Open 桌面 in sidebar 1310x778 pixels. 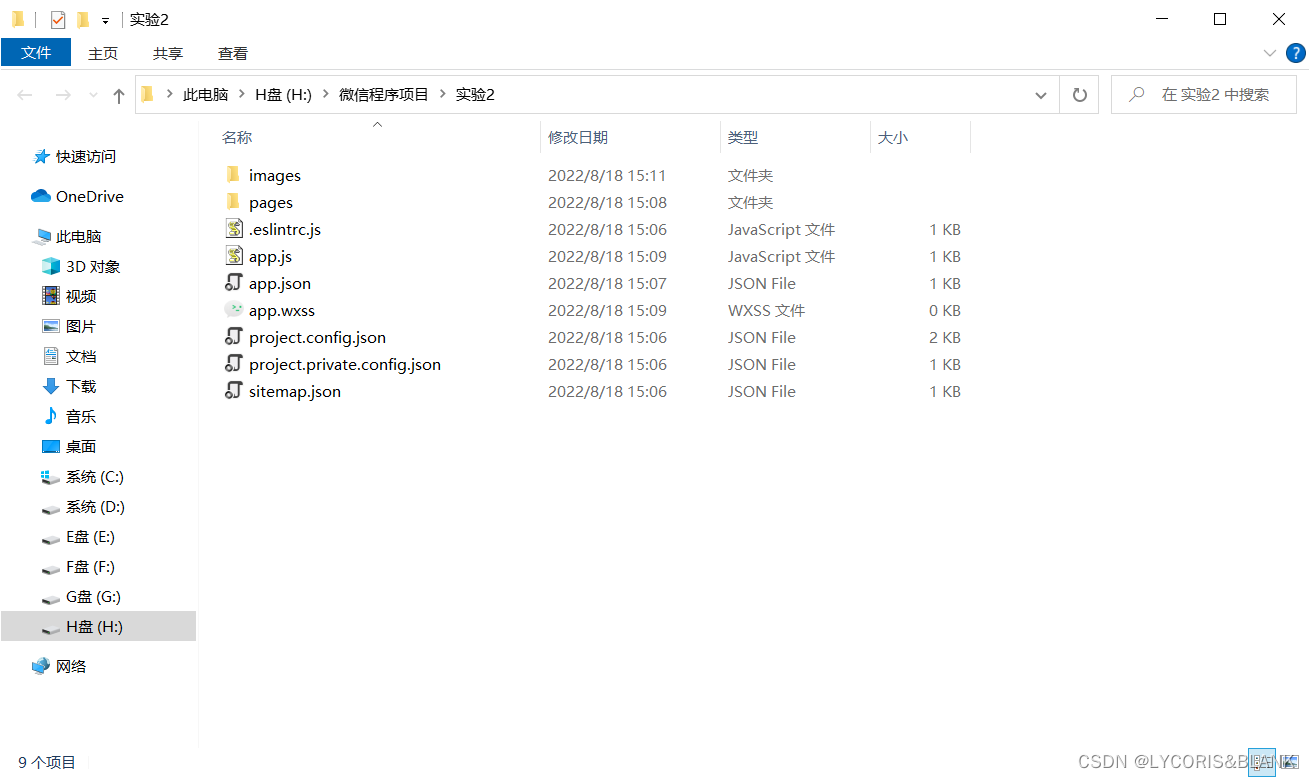click(69, 446)
